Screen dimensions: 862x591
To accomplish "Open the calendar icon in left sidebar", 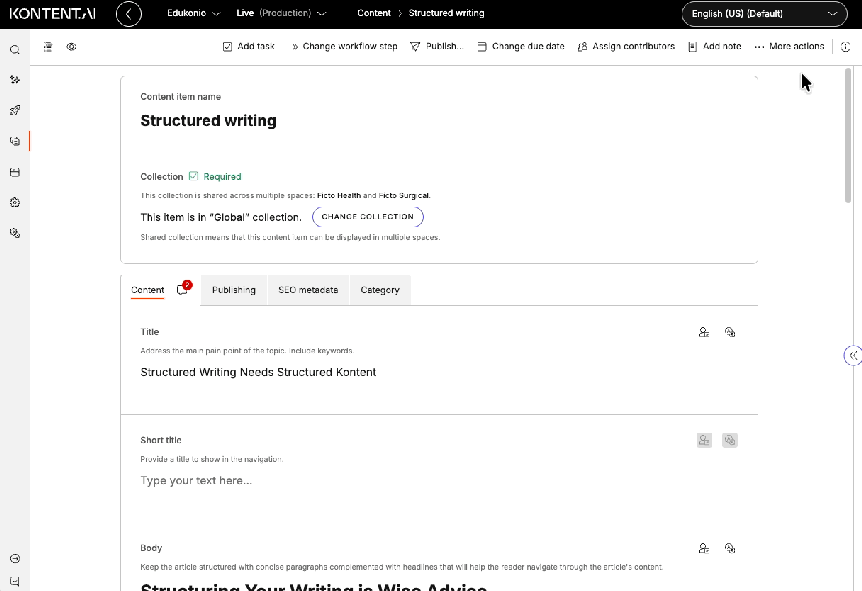I will (x=15, y=172).
